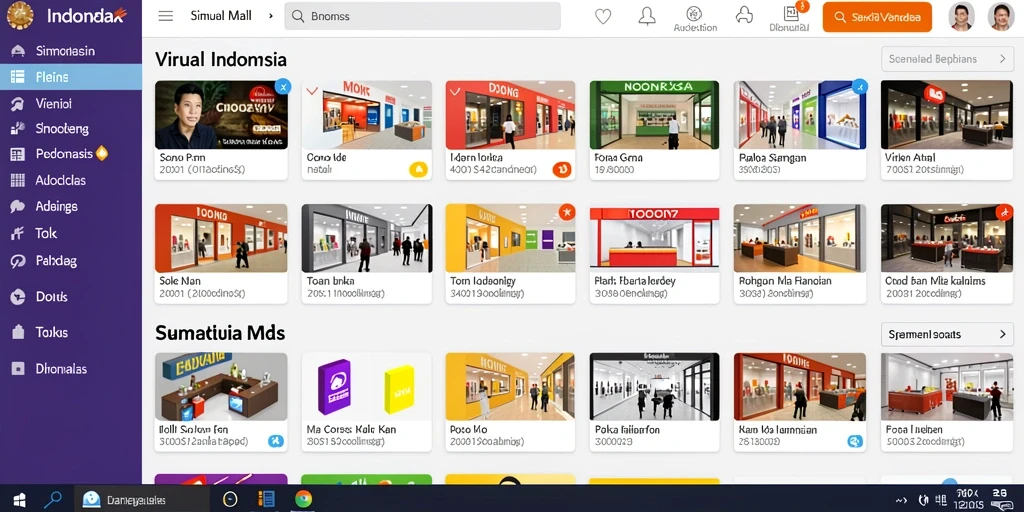Open Chrome from the taskbar

[x=303, y=500]
